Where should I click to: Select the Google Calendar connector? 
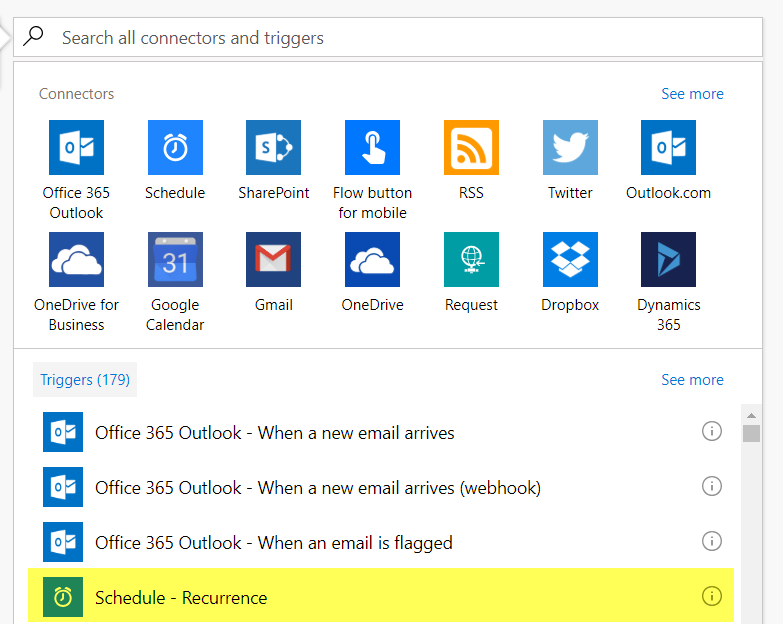pos(175,259)
